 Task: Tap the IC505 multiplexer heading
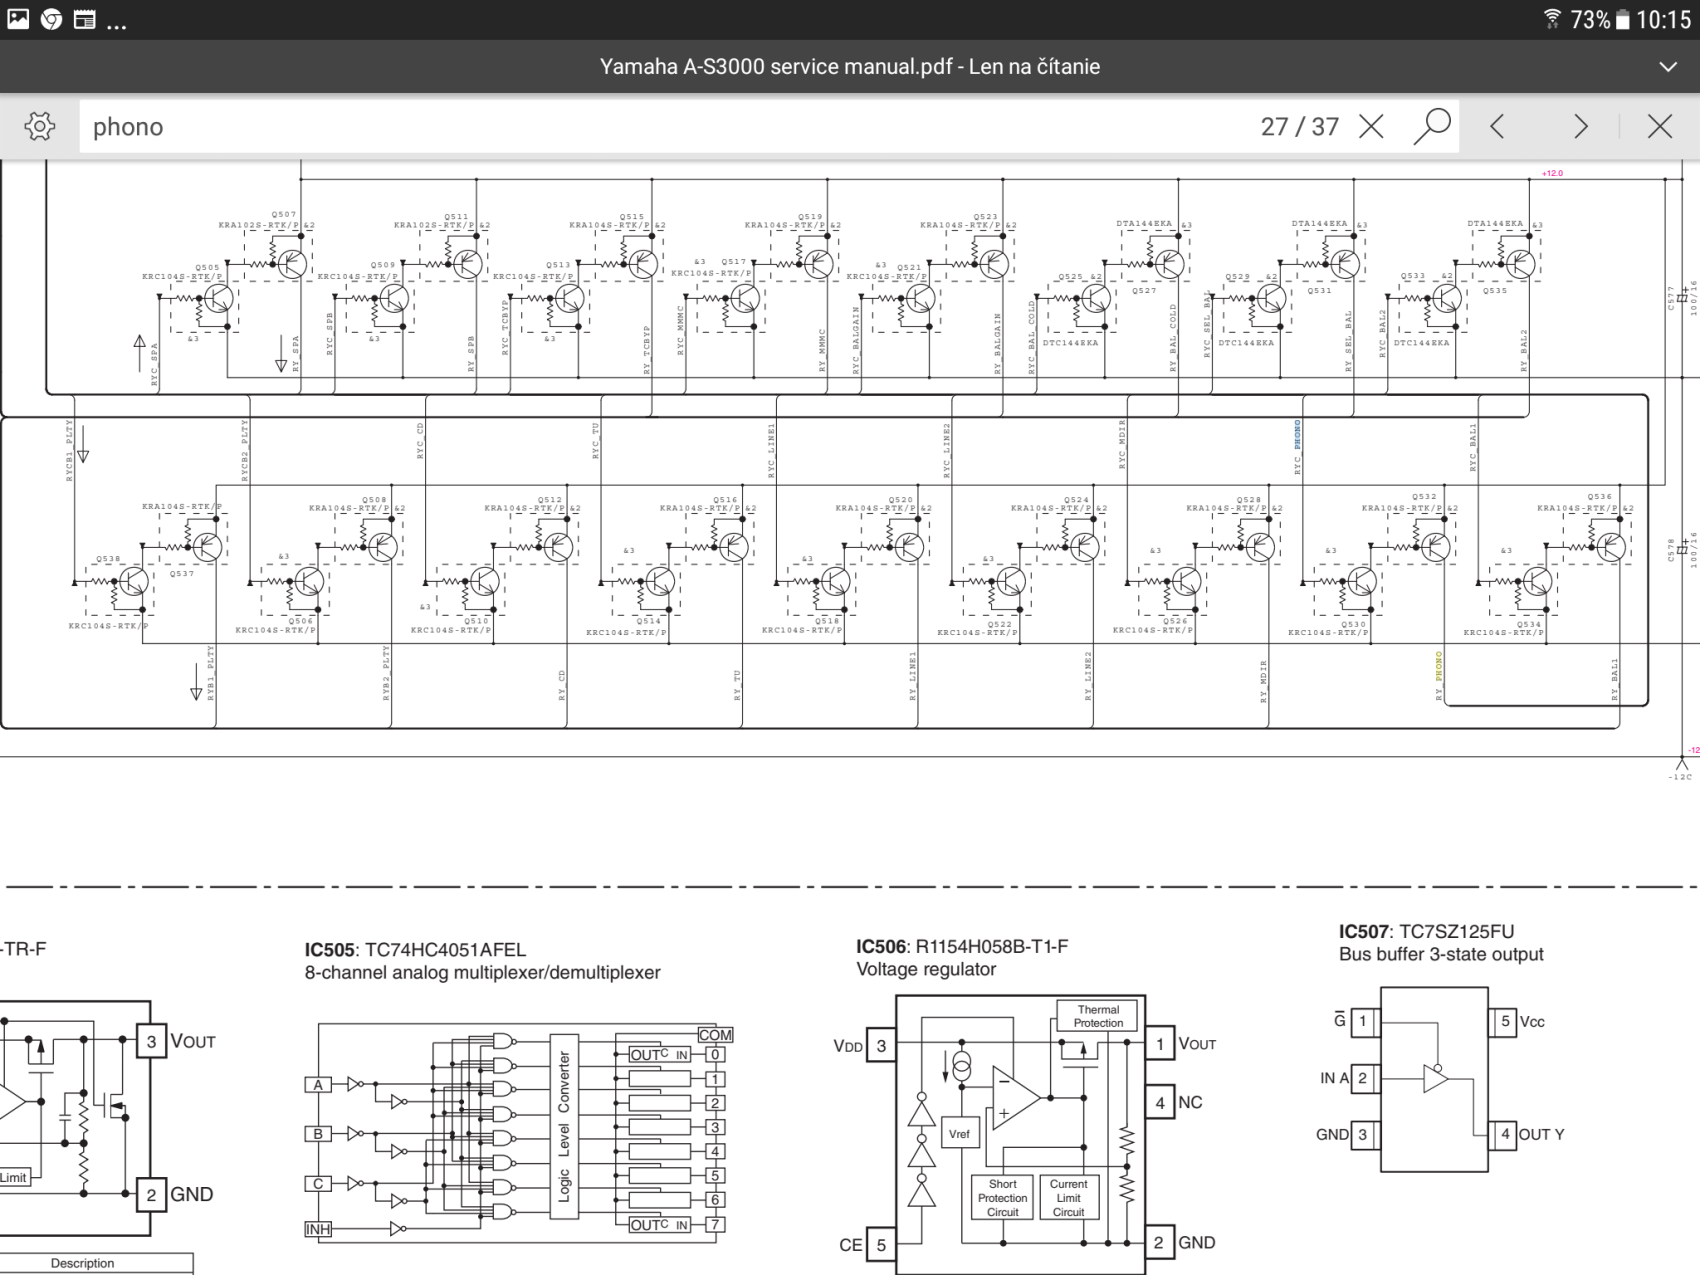pos(415,949)
